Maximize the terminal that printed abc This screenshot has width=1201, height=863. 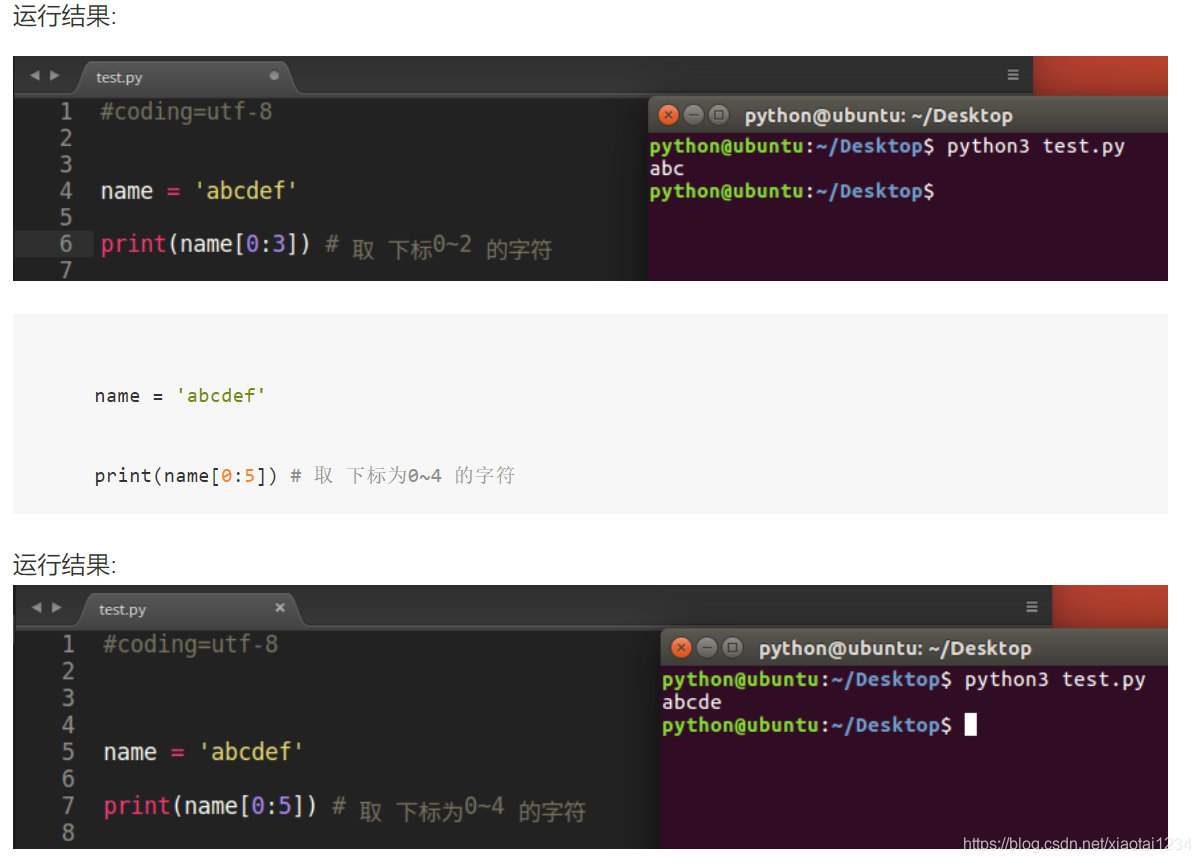pos(717,116)
